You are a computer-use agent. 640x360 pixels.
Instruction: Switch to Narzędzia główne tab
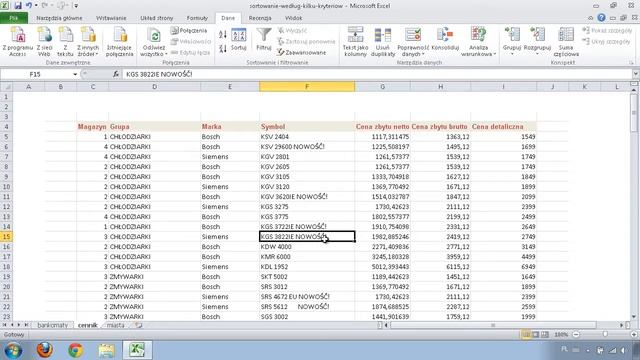pos(59,18)
